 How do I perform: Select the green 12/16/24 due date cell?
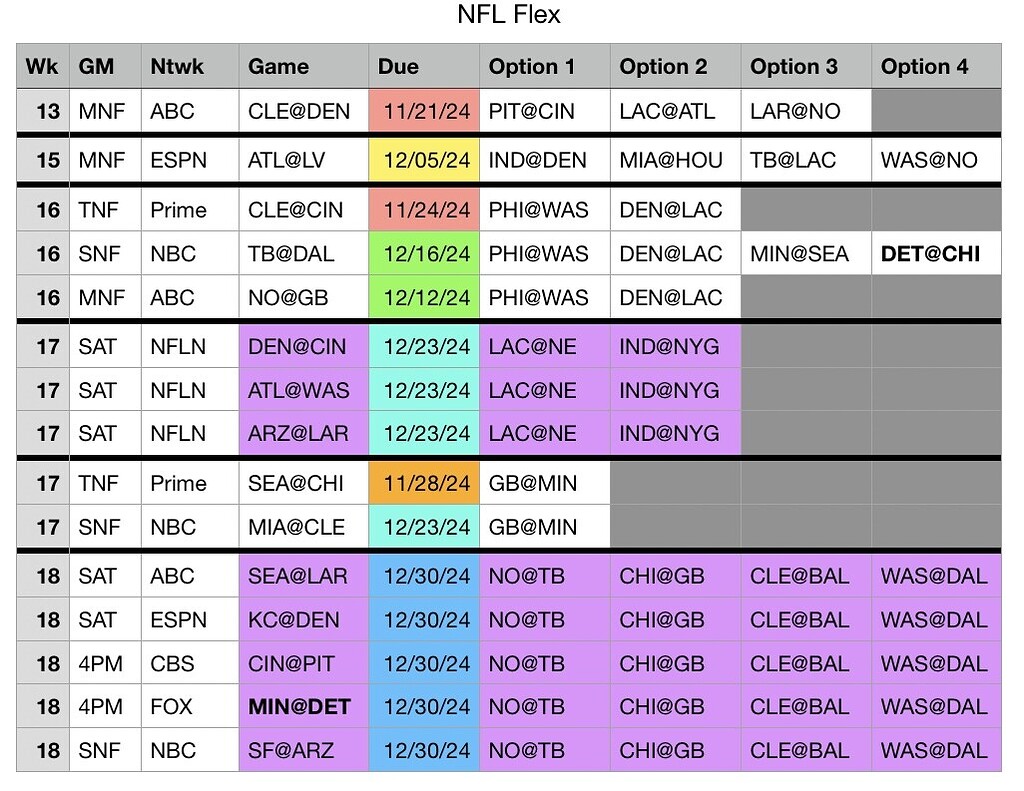[423, 254]
